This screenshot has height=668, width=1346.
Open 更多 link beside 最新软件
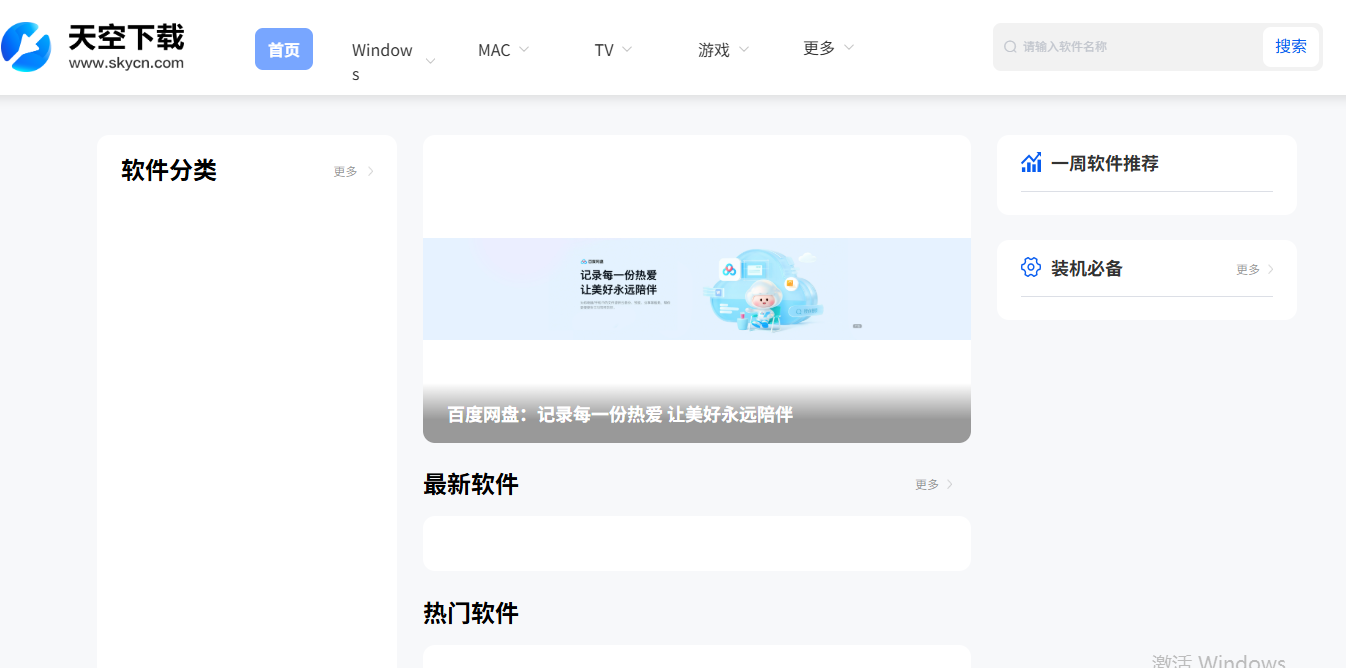(927, 485)
